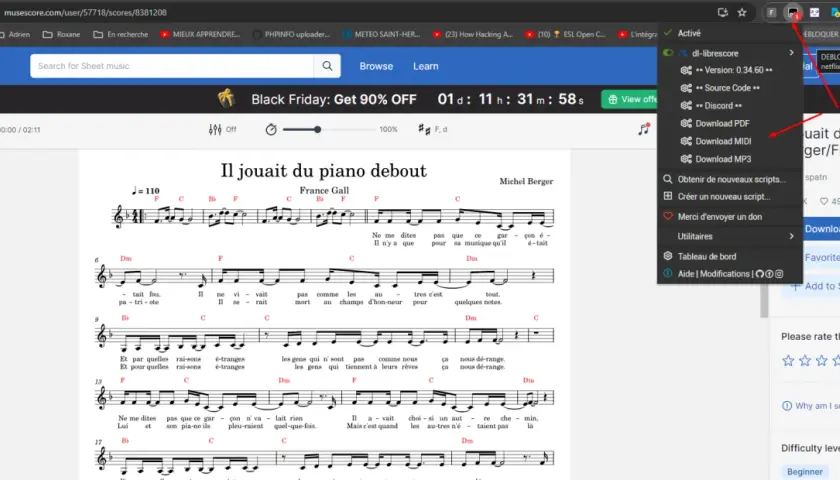840x480 pixels.
Task: Click the Why am I seeing info link
Action: pos(811,406)
